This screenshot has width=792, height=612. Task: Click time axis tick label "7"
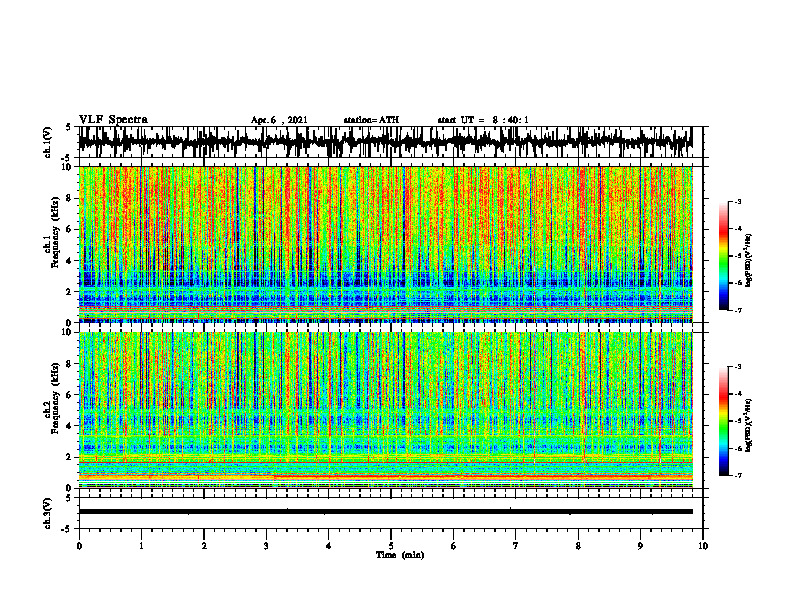516,546
